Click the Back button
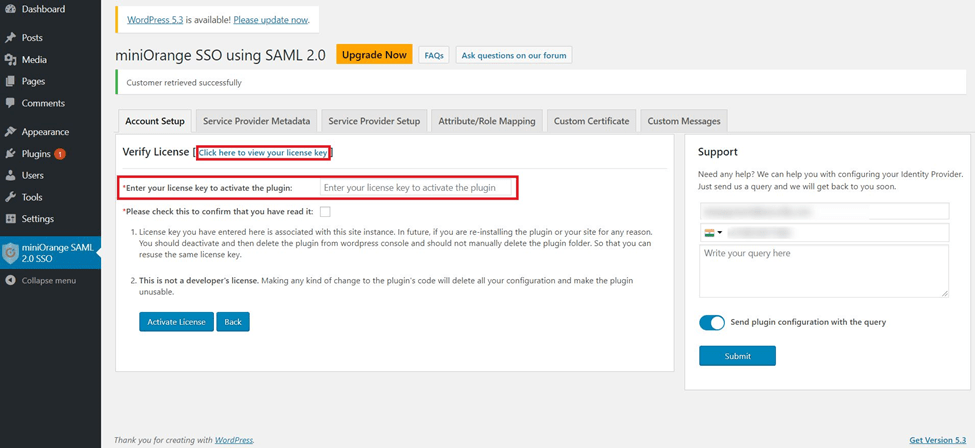 point(233,322)
